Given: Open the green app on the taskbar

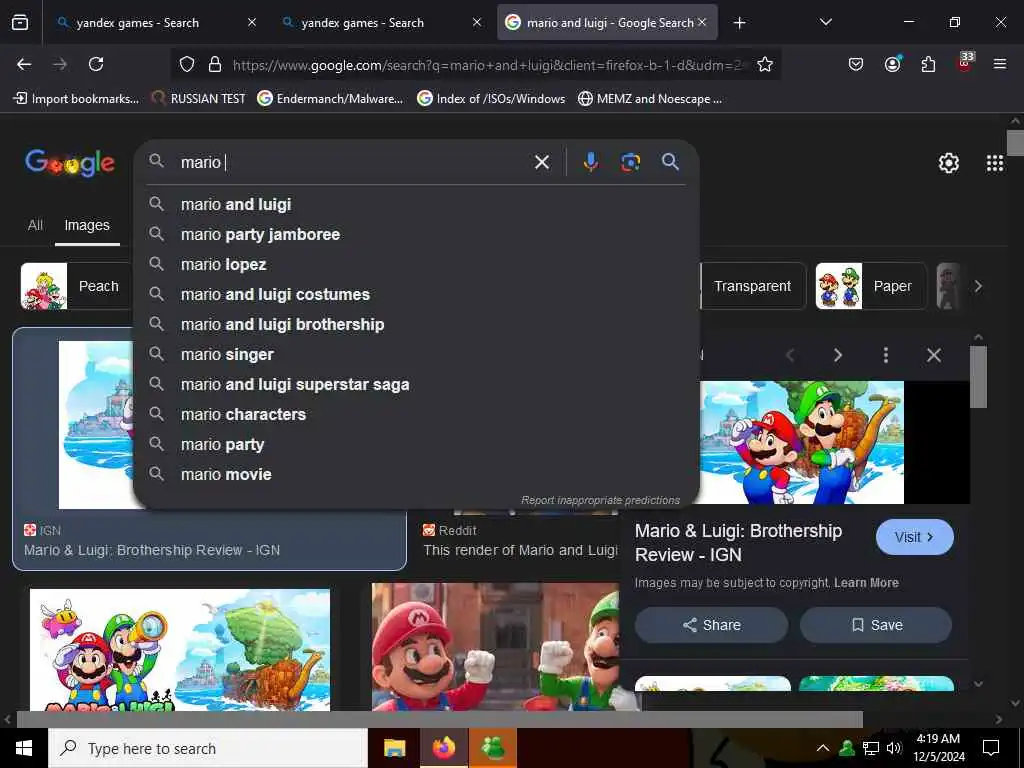Looking at the screenshot, I should click(493, 748).
